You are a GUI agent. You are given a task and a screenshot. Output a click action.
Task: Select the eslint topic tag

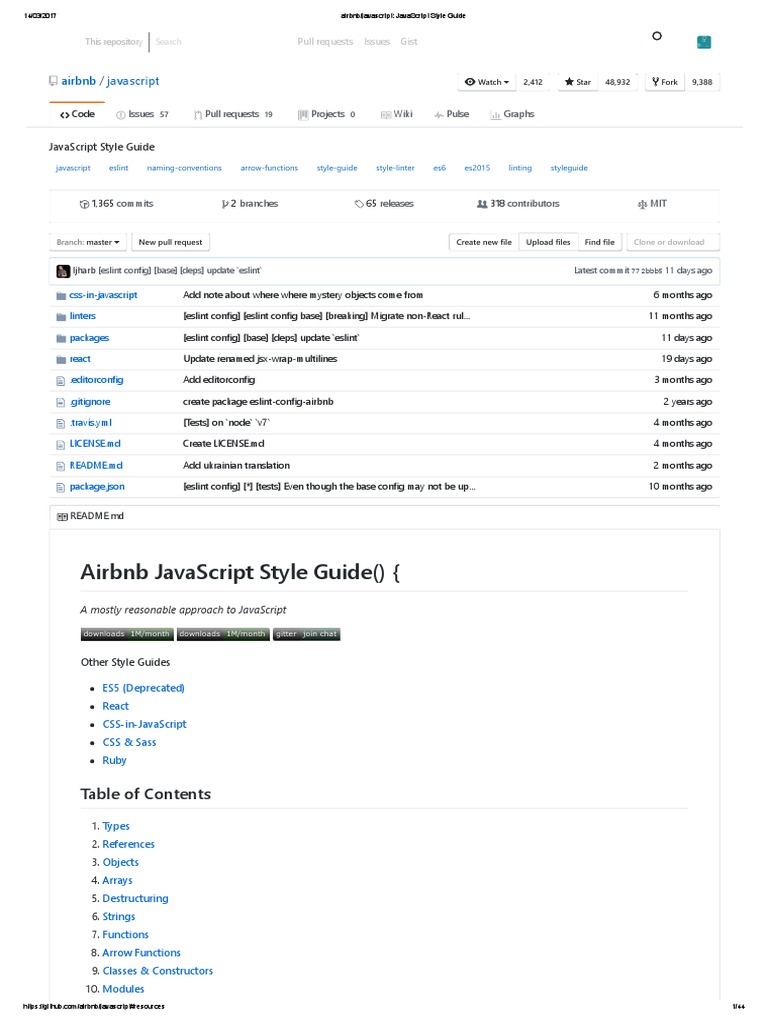point(119,168)
